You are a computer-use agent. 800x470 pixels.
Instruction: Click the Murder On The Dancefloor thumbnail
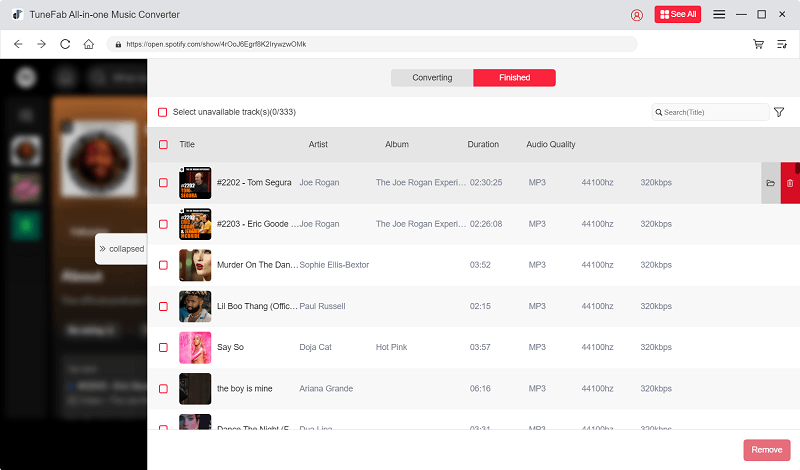pyautogui.click(x=195, y=265)
